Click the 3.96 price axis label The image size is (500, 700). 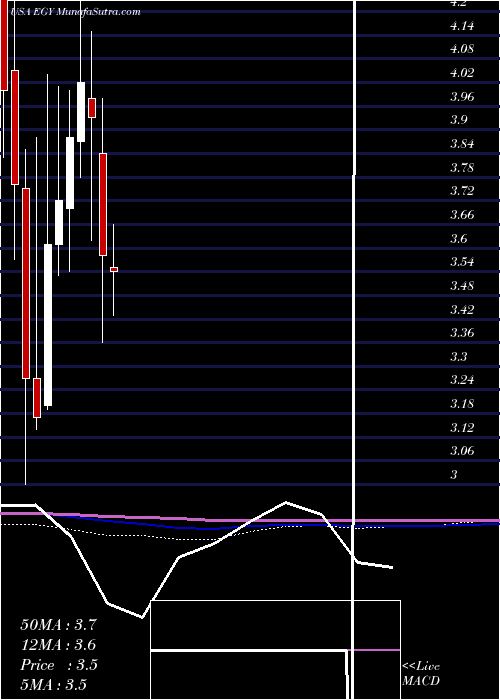pyautogui.click(x=462, y=97)
